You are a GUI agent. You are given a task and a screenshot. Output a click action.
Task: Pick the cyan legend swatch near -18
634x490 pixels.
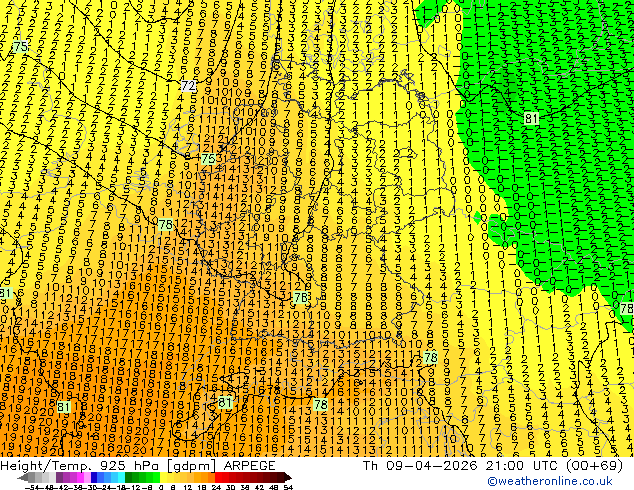click(x=121, y=477)
